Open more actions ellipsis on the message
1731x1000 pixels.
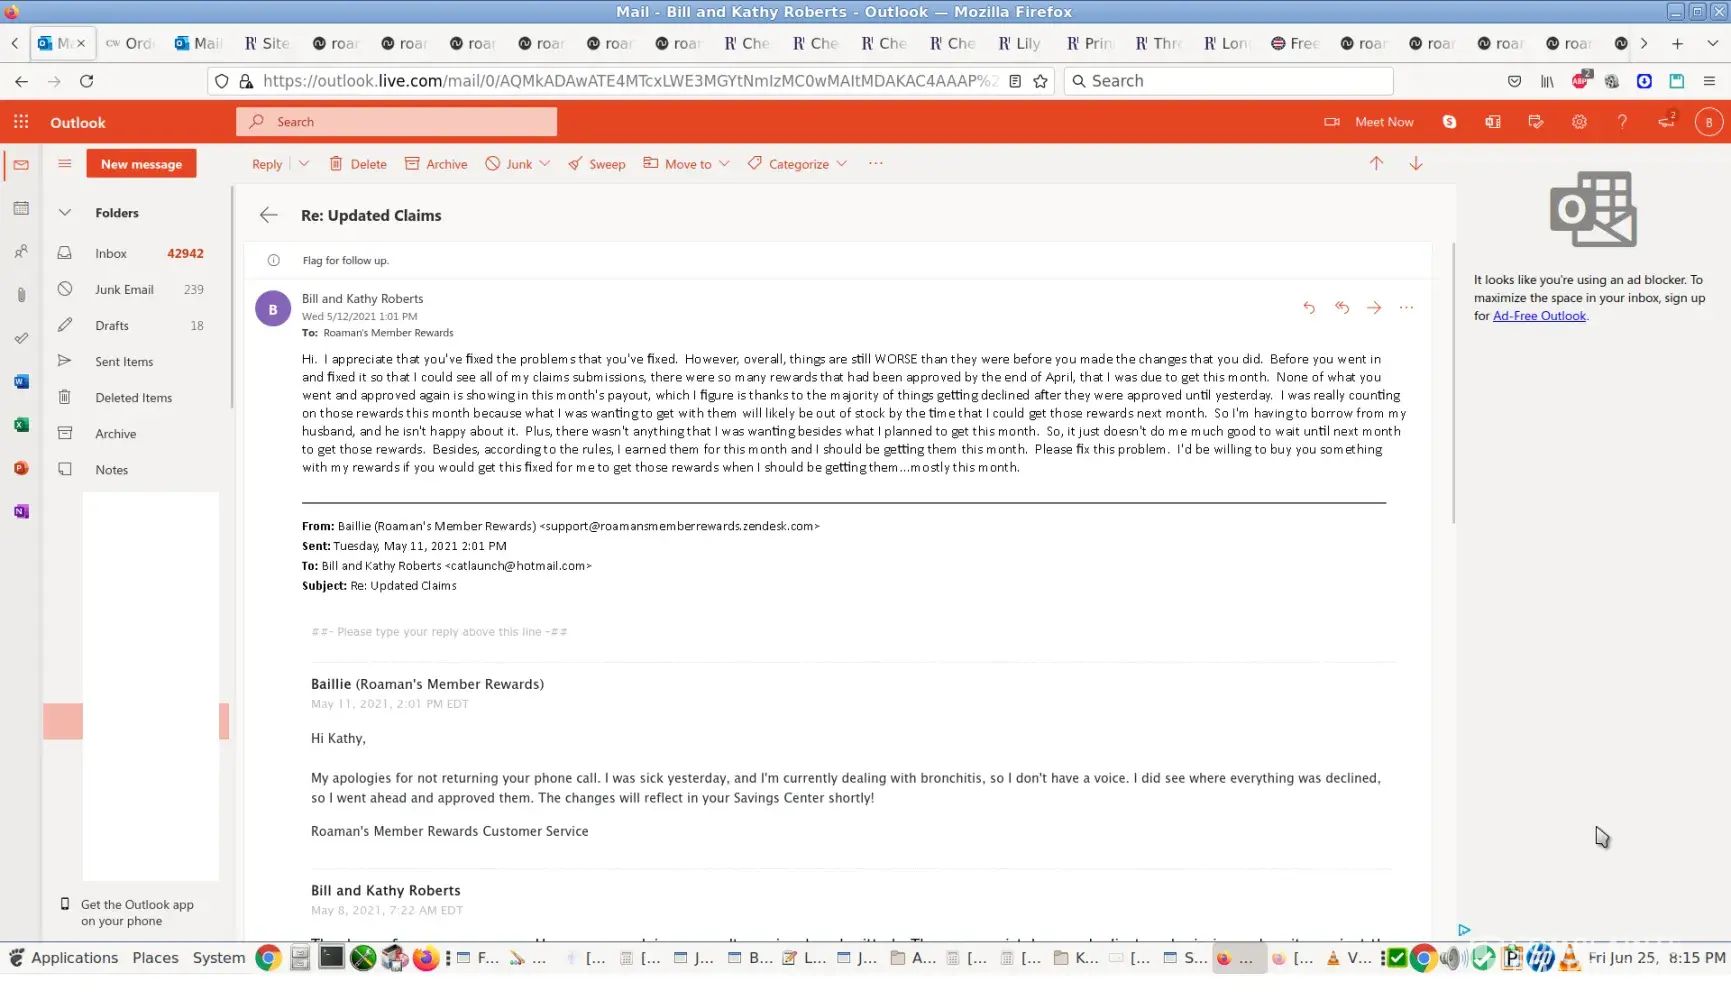(1407, 308)
